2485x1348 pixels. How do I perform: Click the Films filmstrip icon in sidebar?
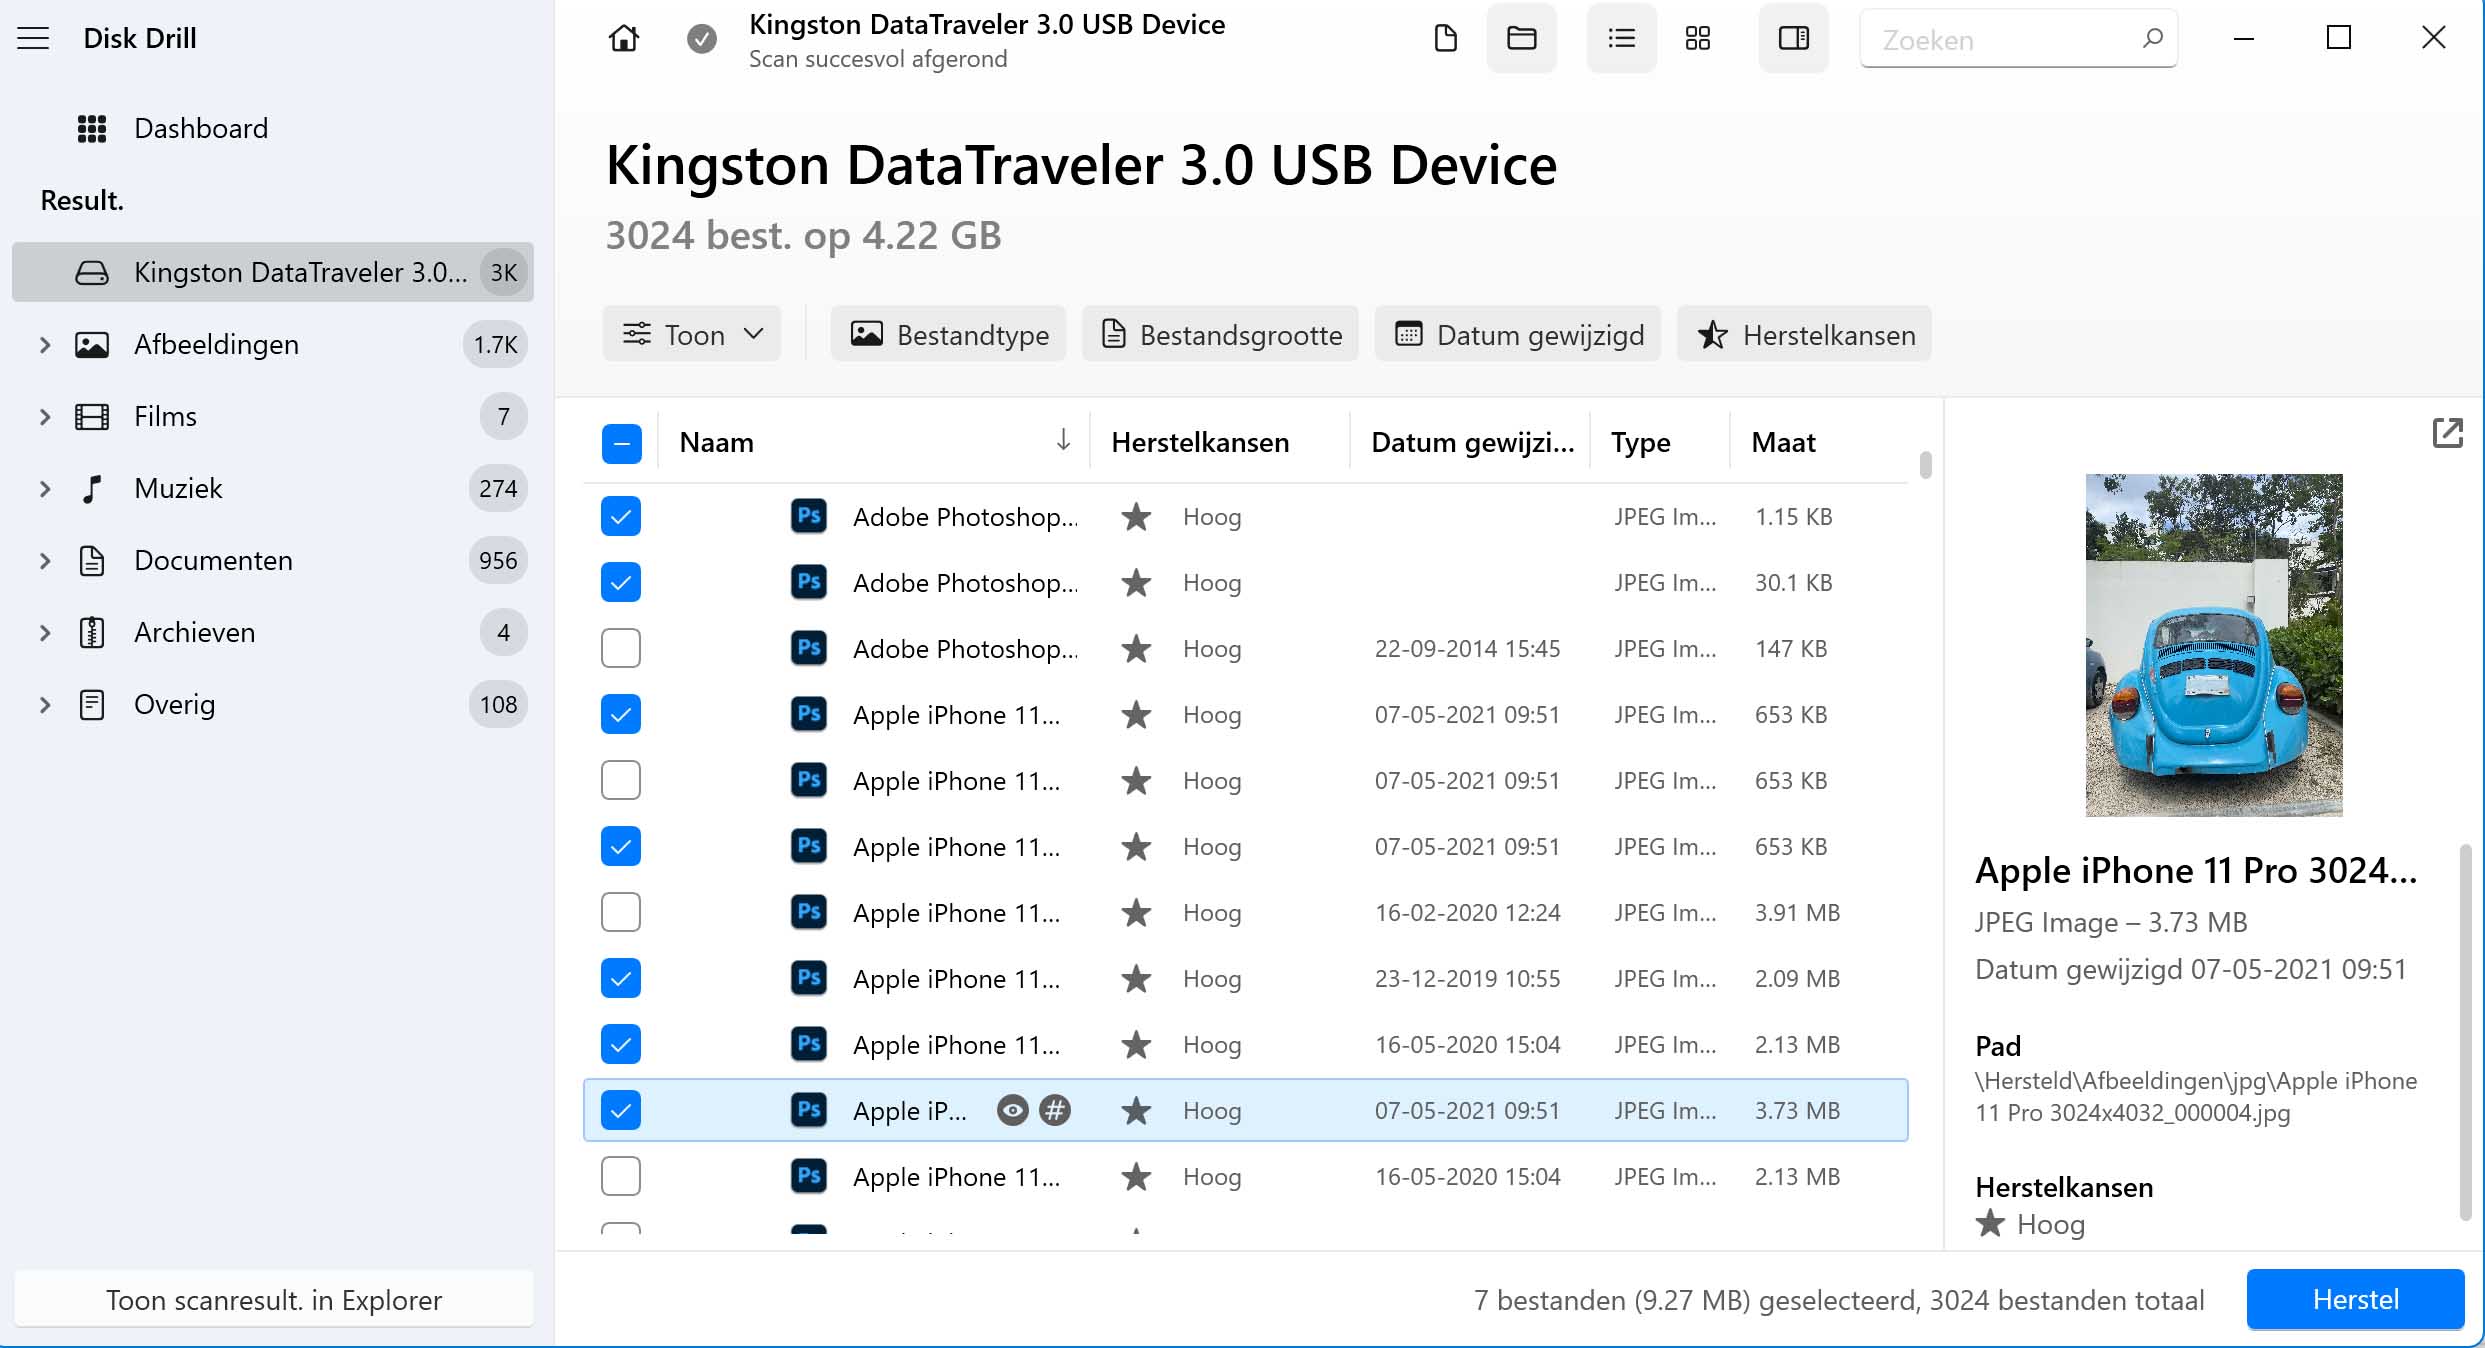click(92, 417)
